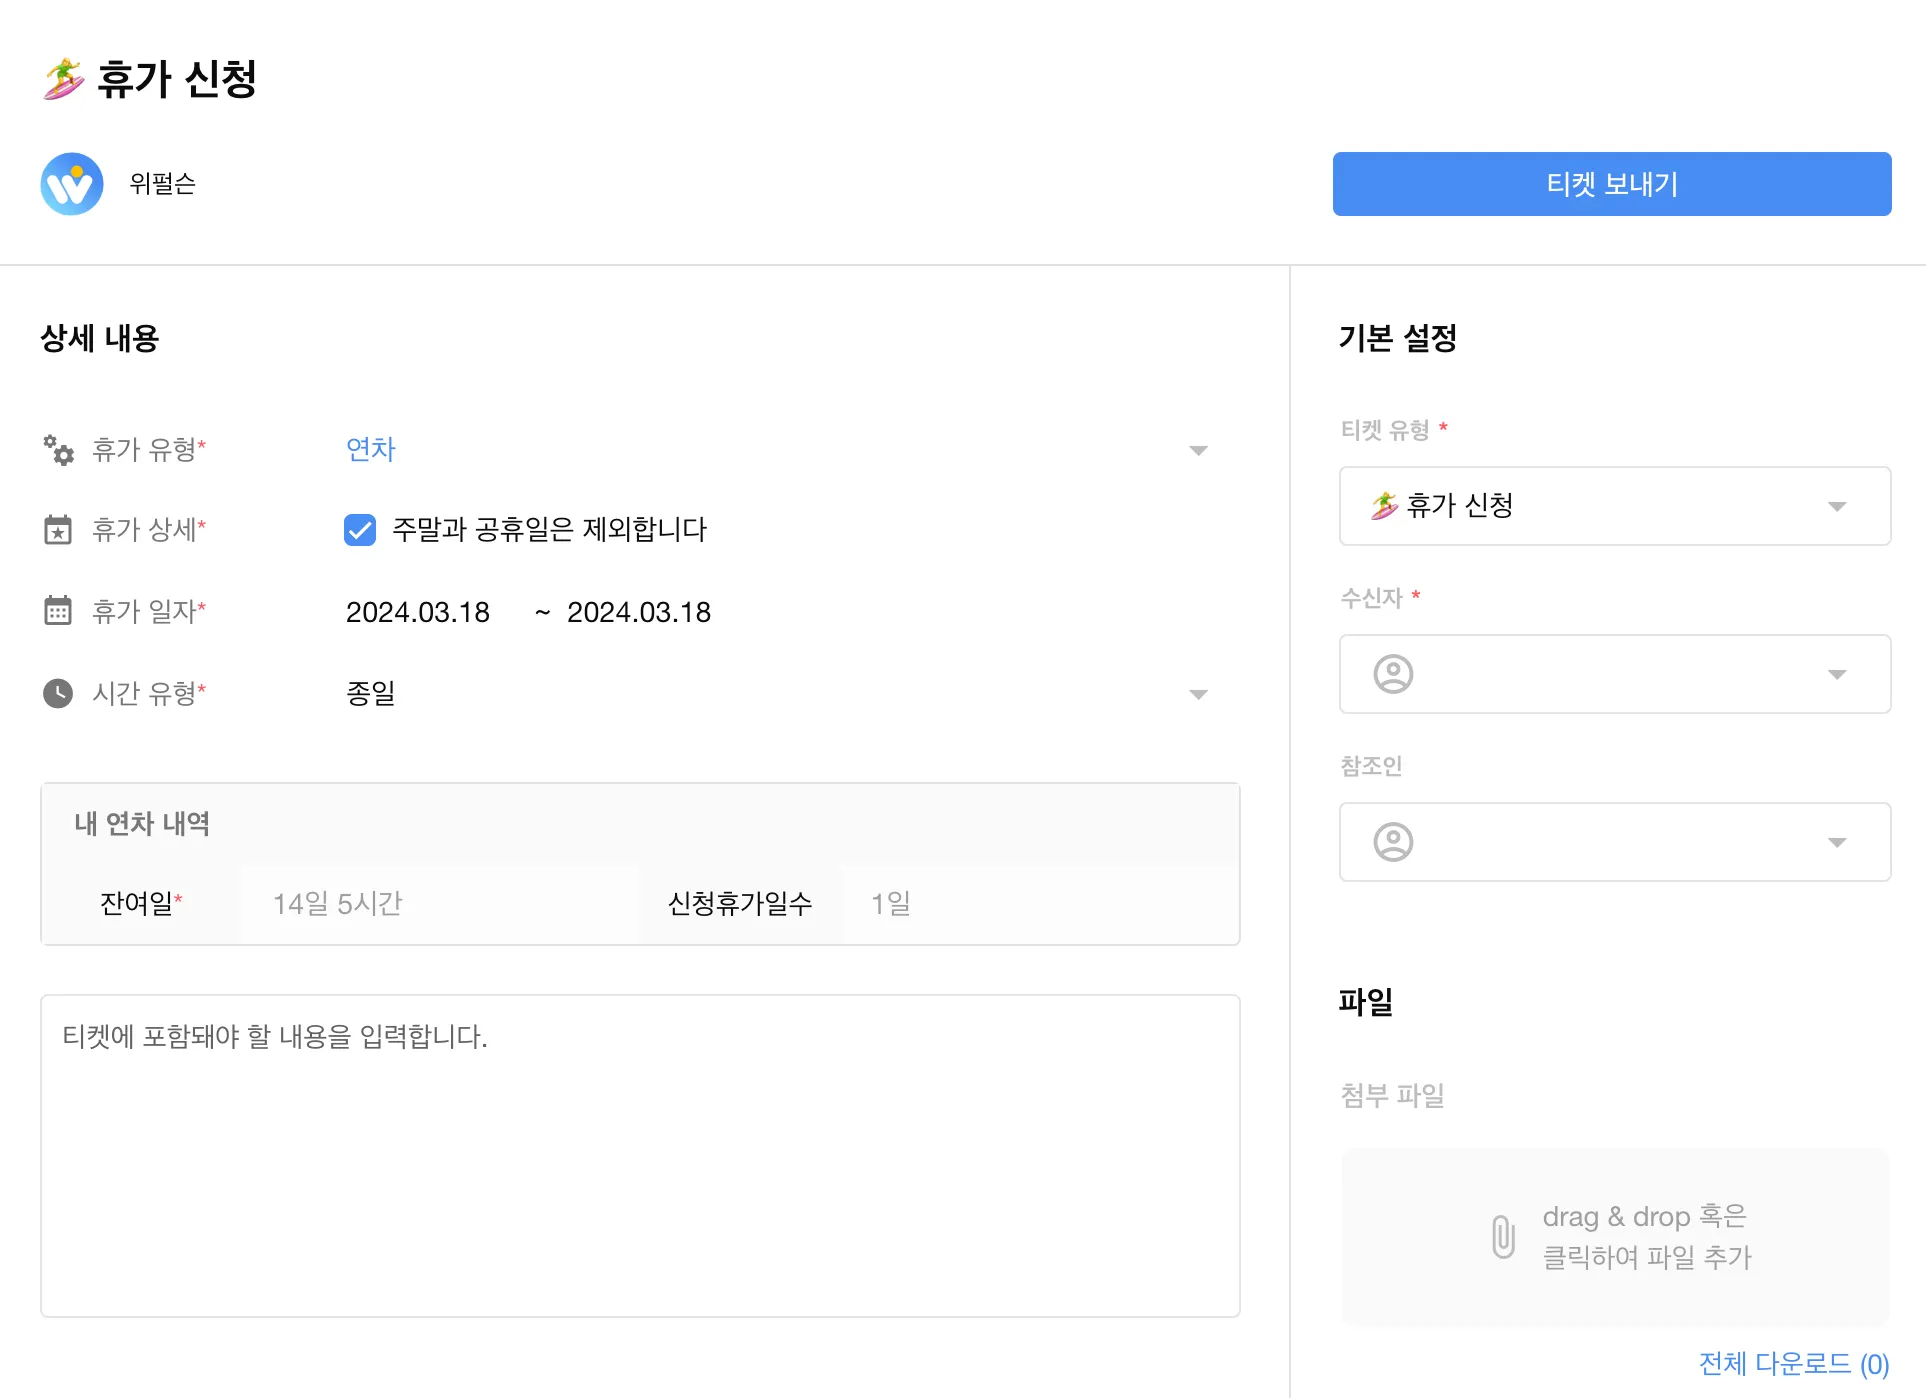Click the 전체 다운로드 (0) link
Screen dimensions: 1926x1398
1793,1363
